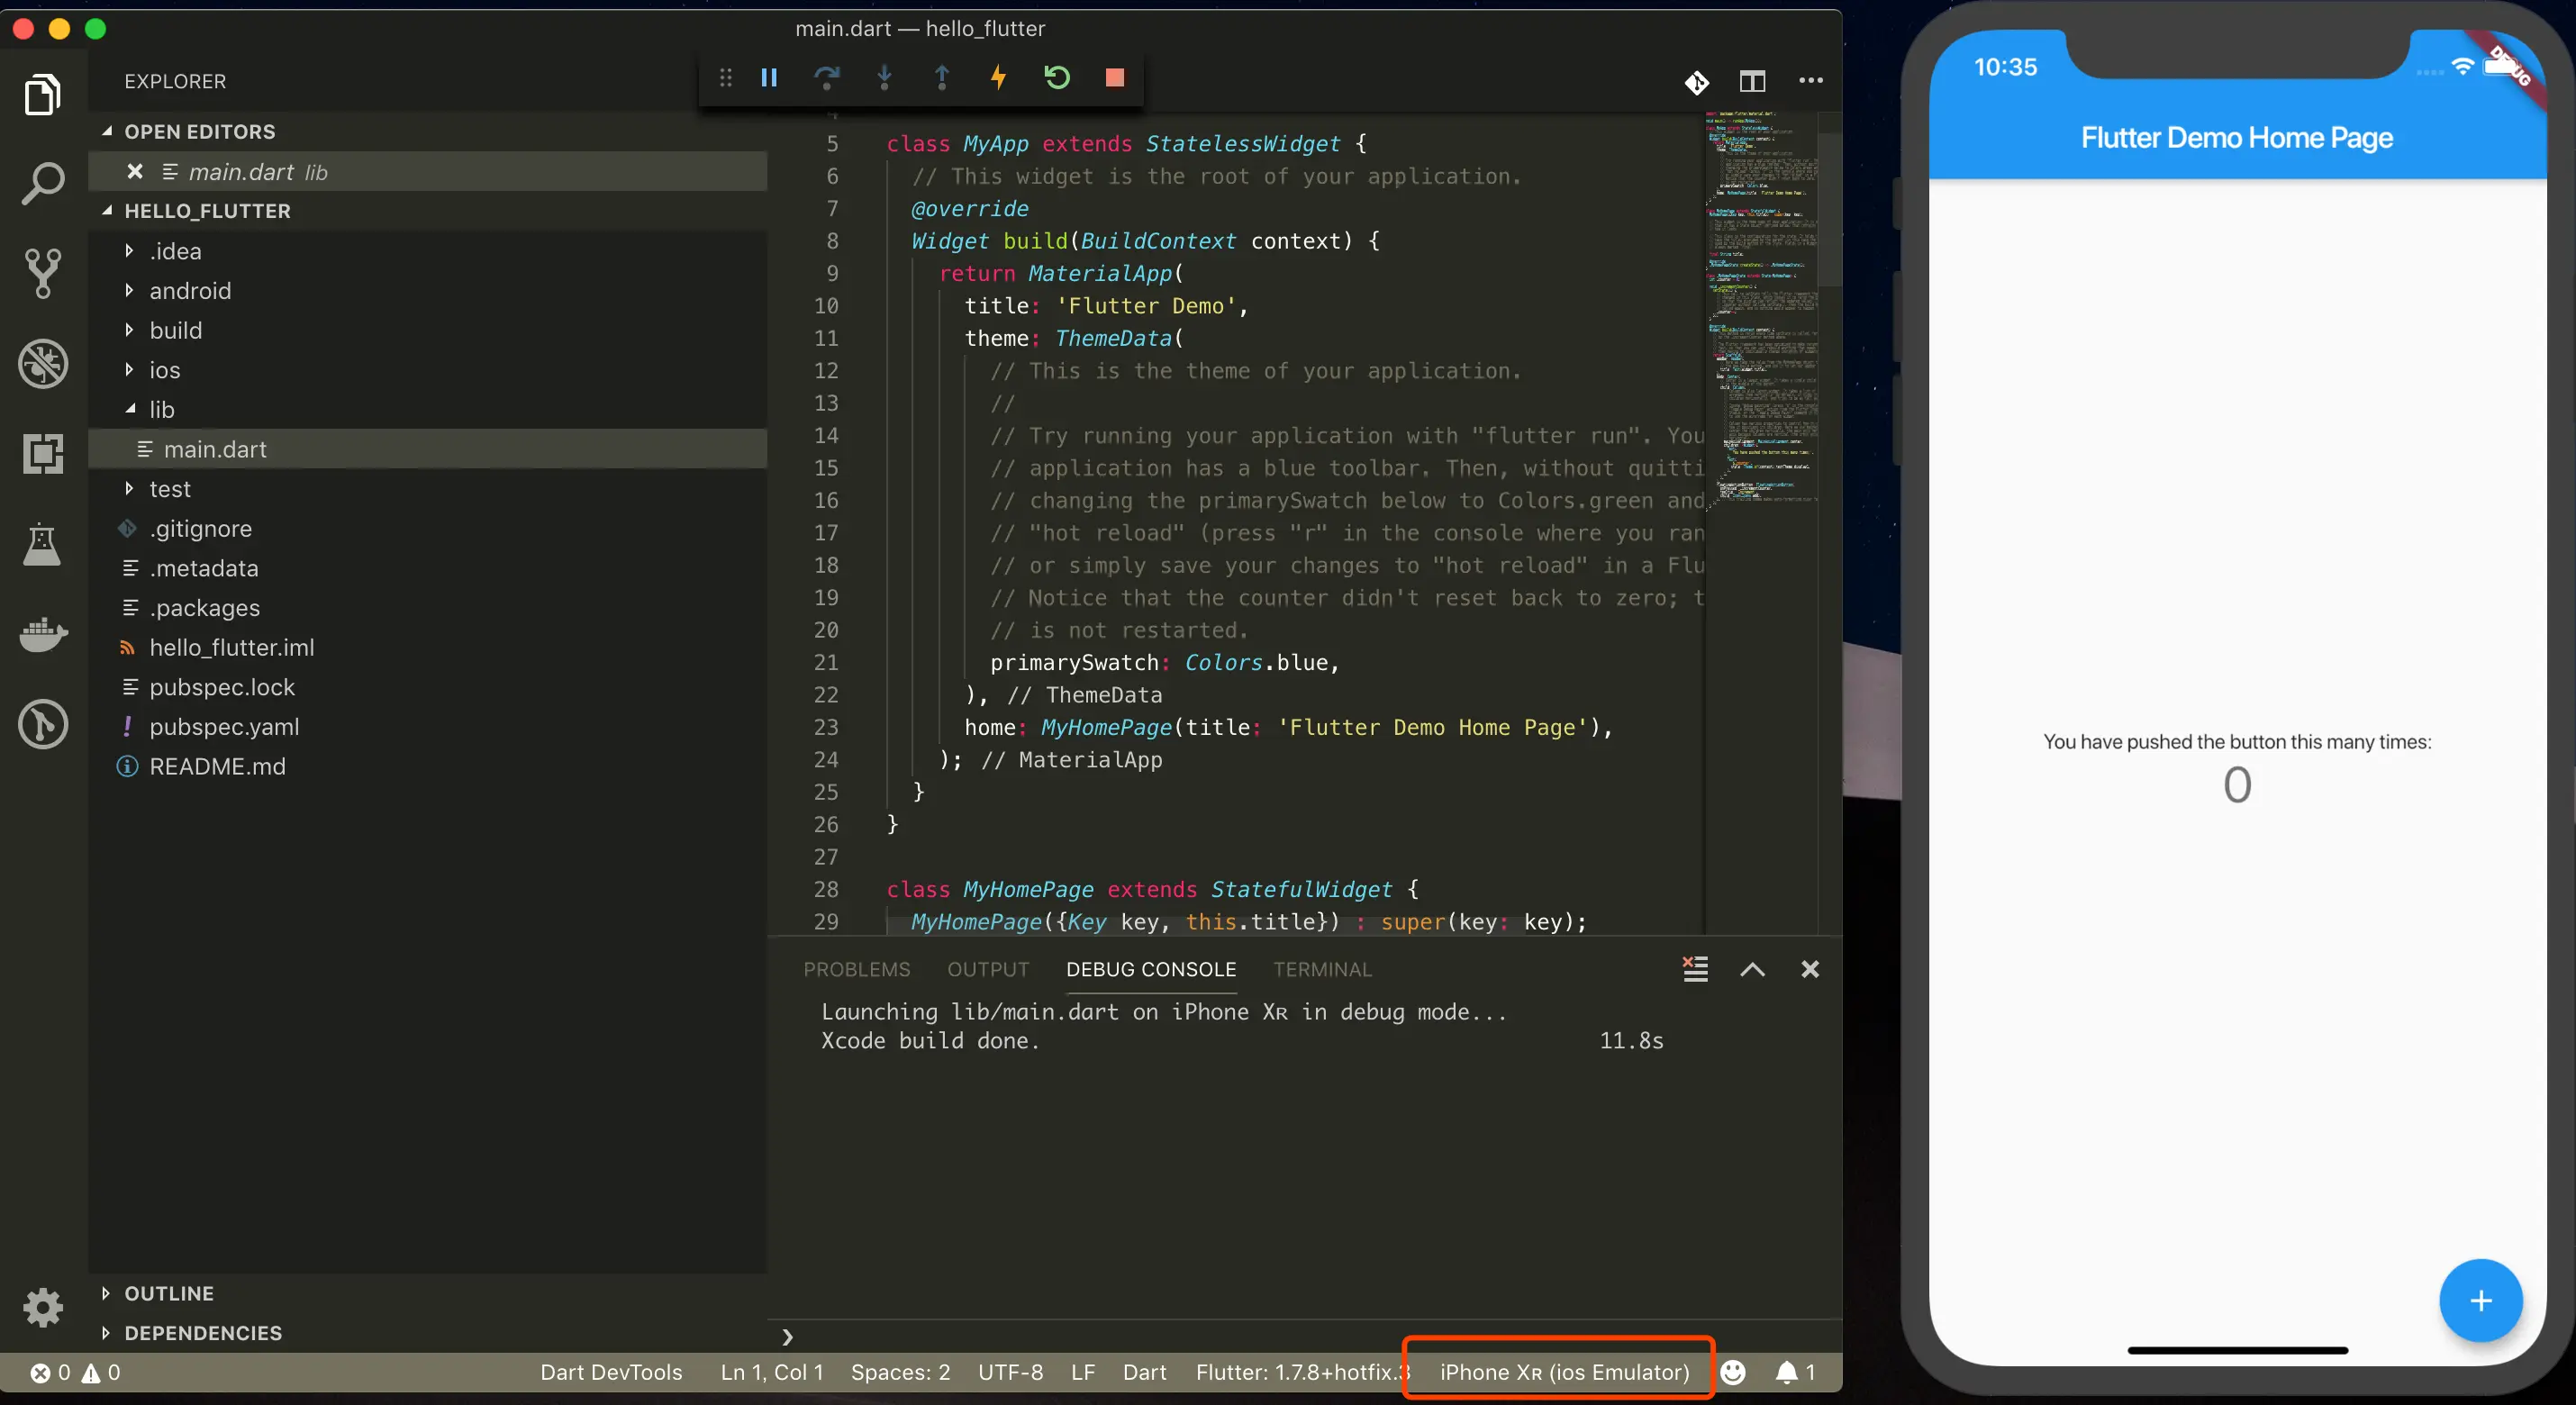Switch to the TERMINAL tab
Viewport: 2576px width, 1405px height.
click(x=1322, y=968)
